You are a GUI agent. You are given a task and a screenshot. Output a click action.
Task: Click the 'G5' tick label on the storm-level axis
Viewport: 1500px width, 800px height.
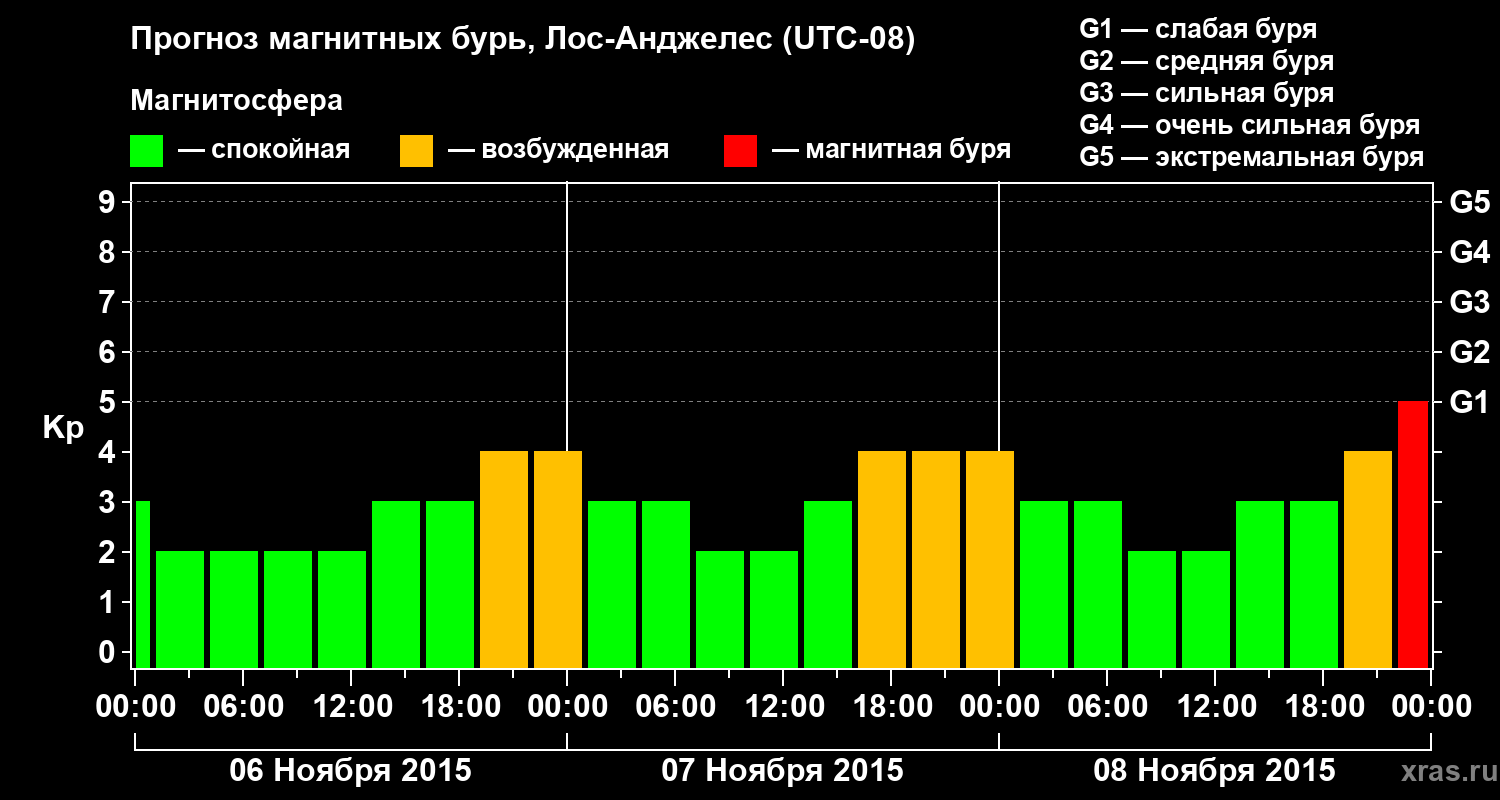(x=1469, y=203)
